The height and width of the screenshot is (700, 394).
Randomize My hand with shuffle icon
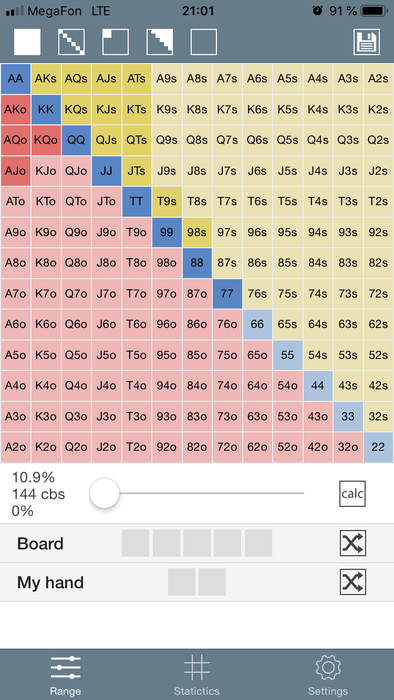pyautogui.click(x=353, y=582)
